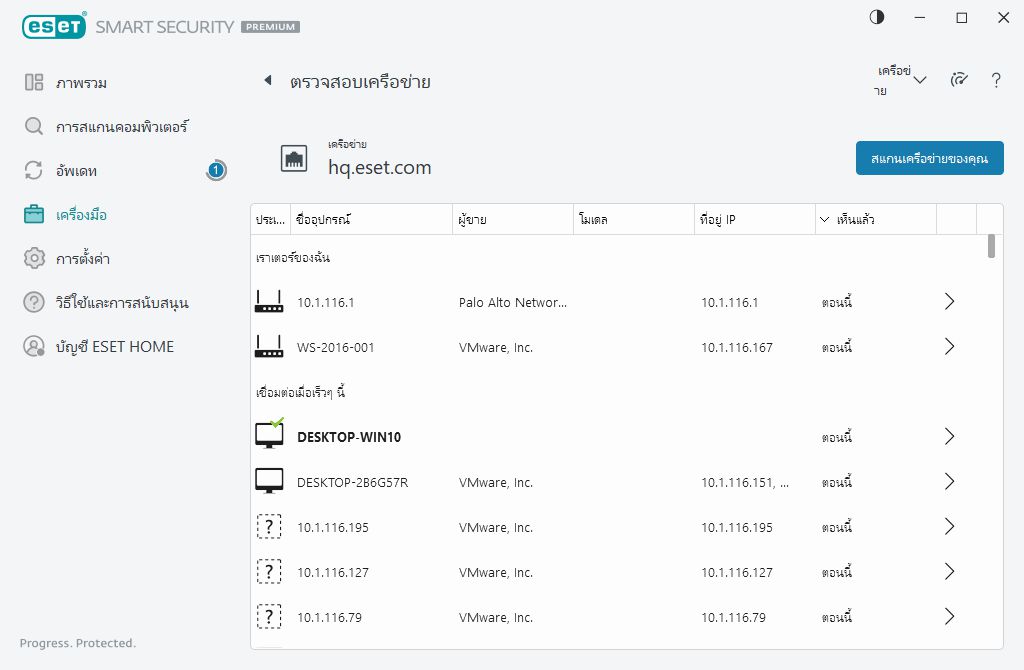Click the network sonar view icon
This screenshot has width=1024, height=670.
960,81
